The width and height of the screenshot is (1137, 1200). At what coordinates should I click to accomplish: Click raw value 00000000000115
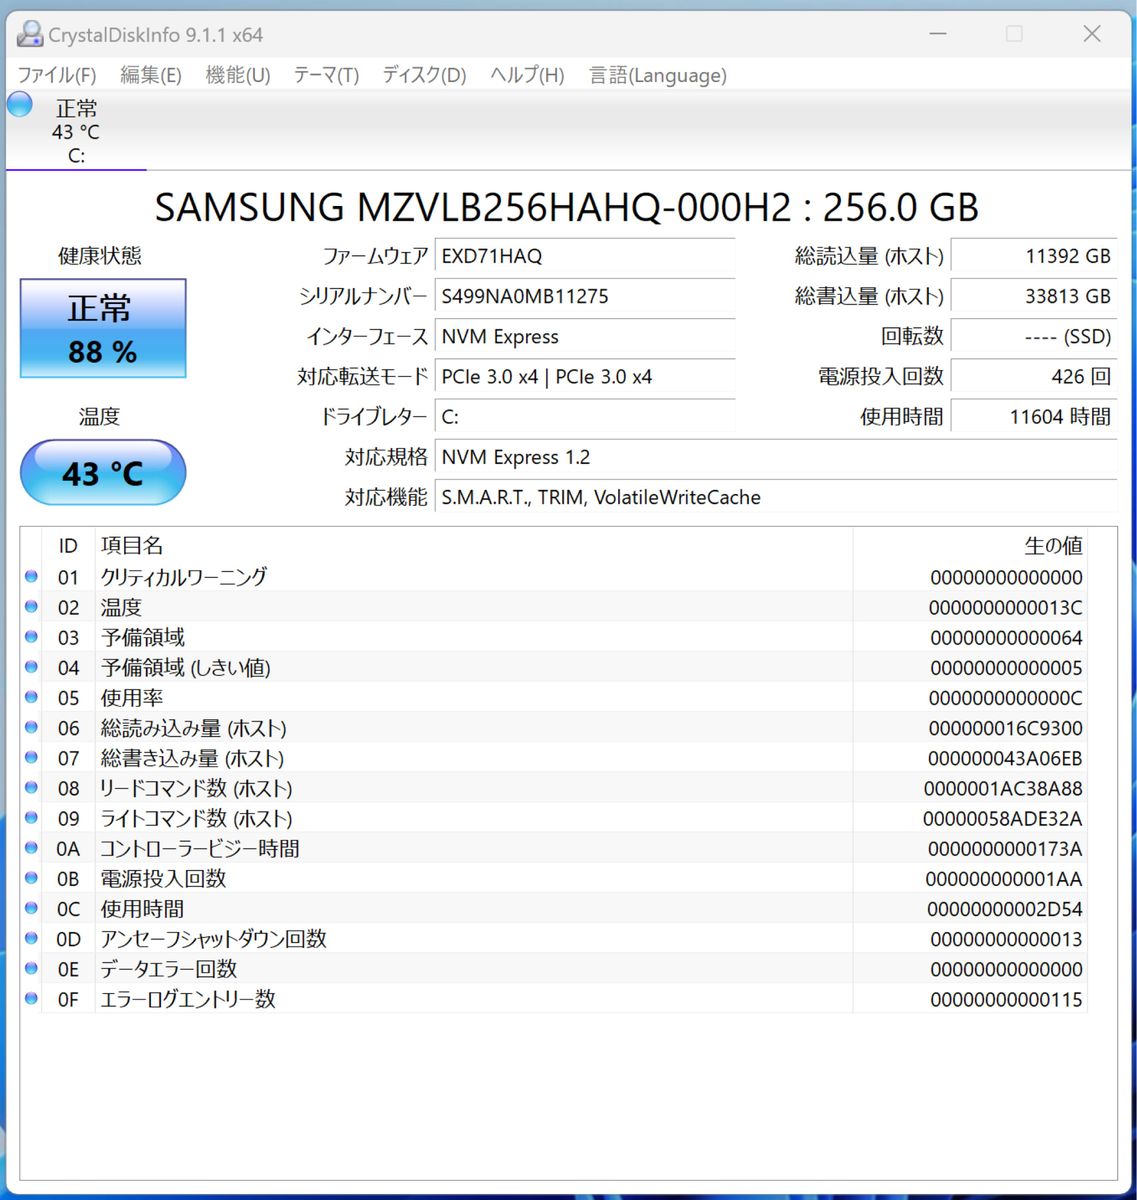1006,999
